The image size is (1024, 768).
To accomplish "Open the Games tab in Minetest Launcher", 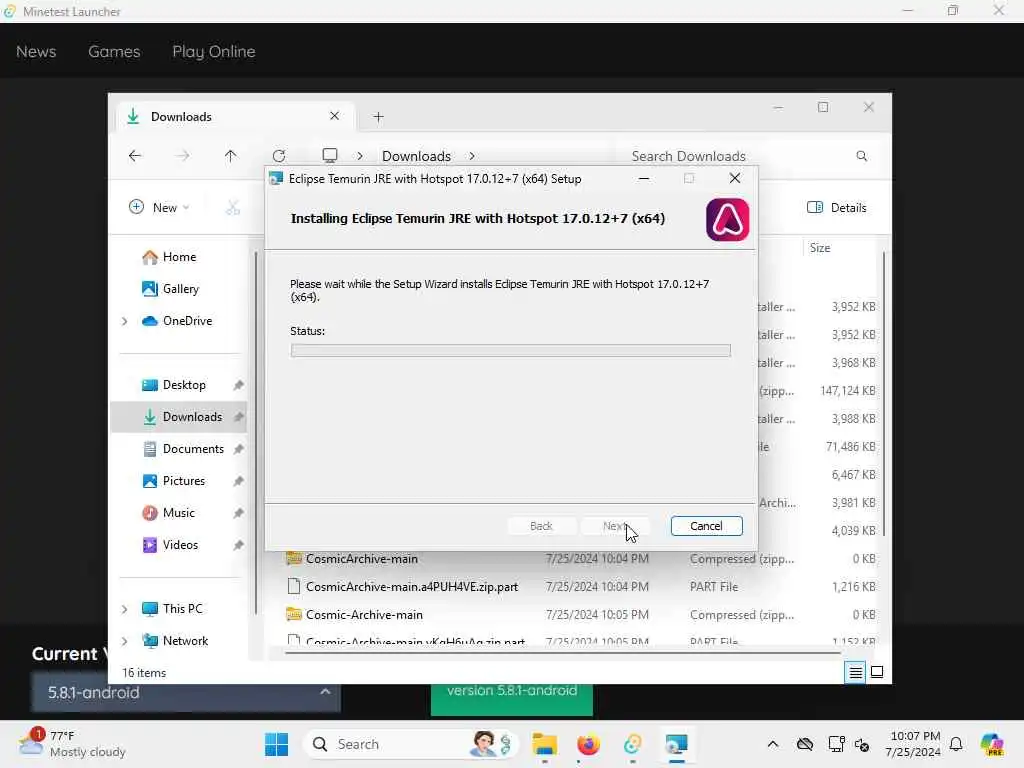I will click(x=114, y=52).
